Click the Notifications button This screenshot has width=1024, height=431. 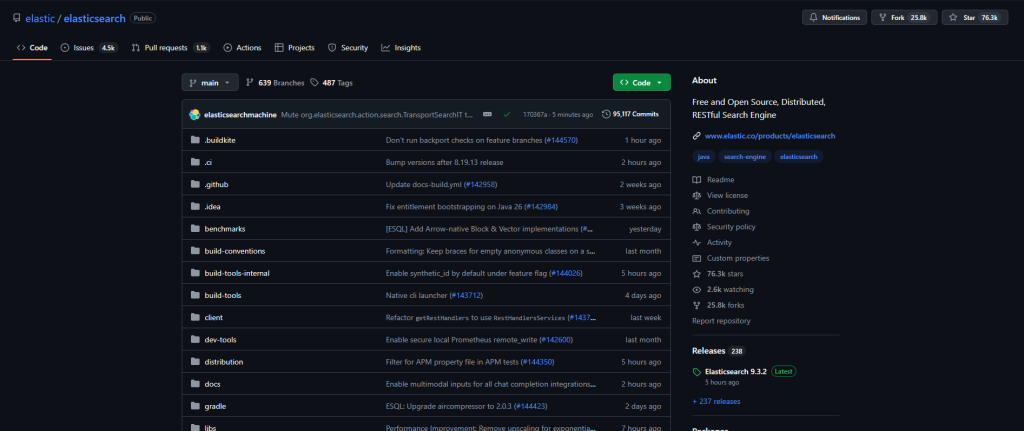click(835, 18)
